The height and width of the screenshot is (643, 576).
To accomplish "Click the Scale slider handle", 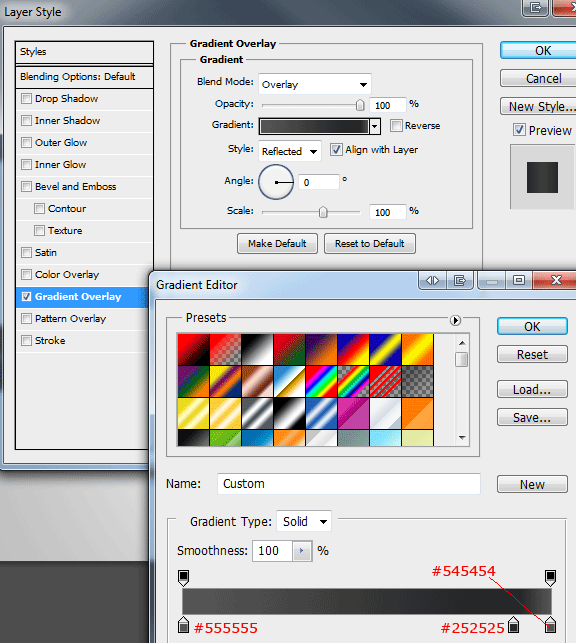I will (323, 212).
